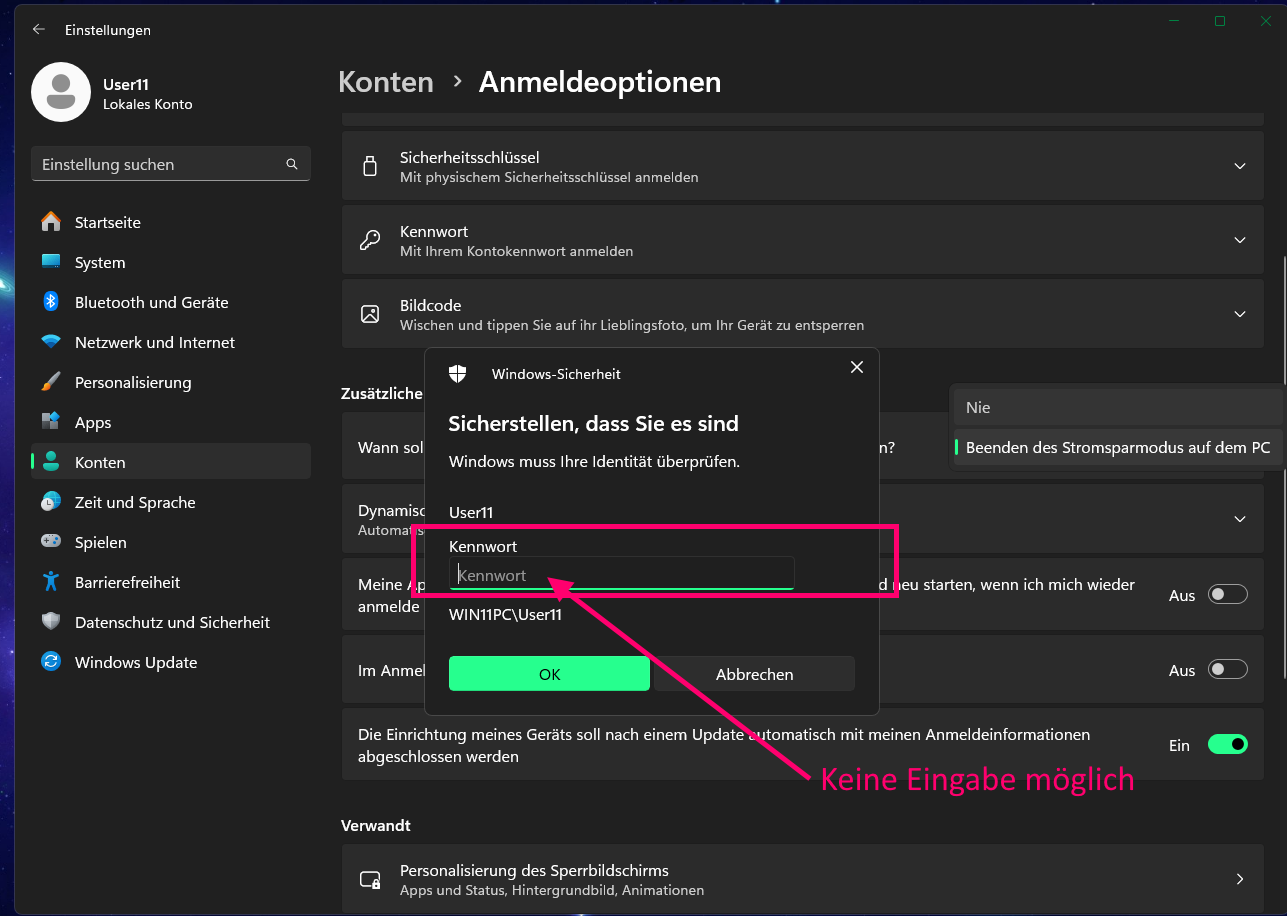Open Personalisierung des Sperrbildschirms chevron
This screenshot has width=1287, height=916.
1240,879
